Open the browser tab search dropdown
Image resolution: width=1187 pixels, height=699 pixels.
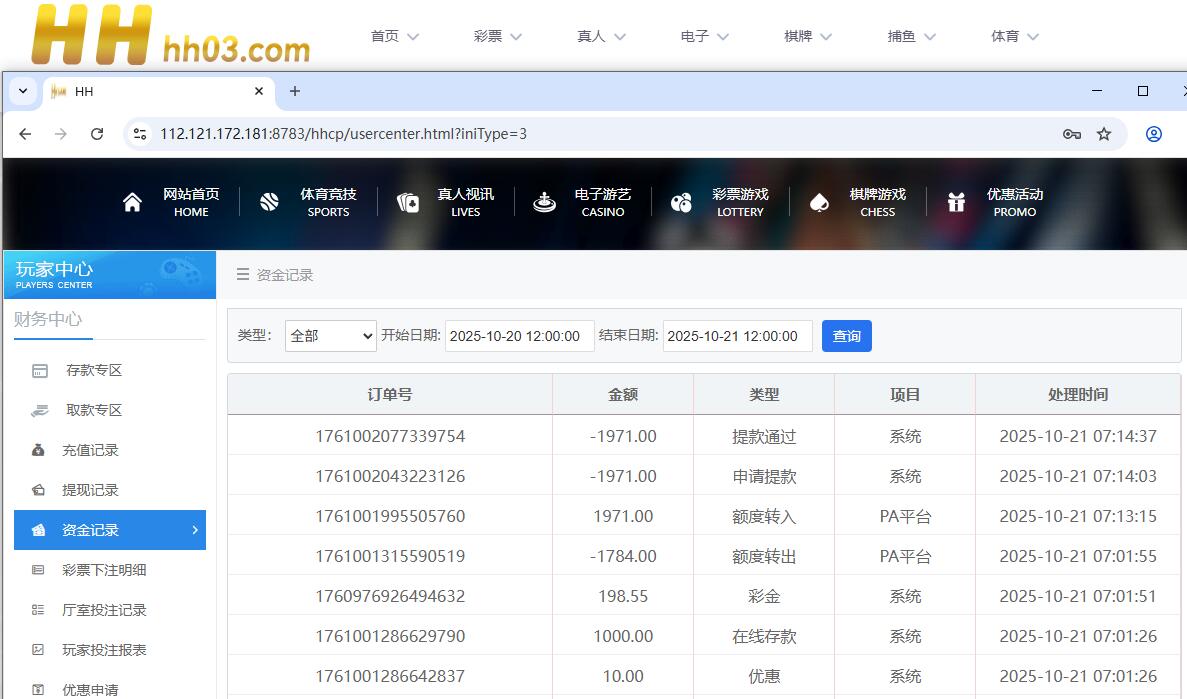point(22,91)
